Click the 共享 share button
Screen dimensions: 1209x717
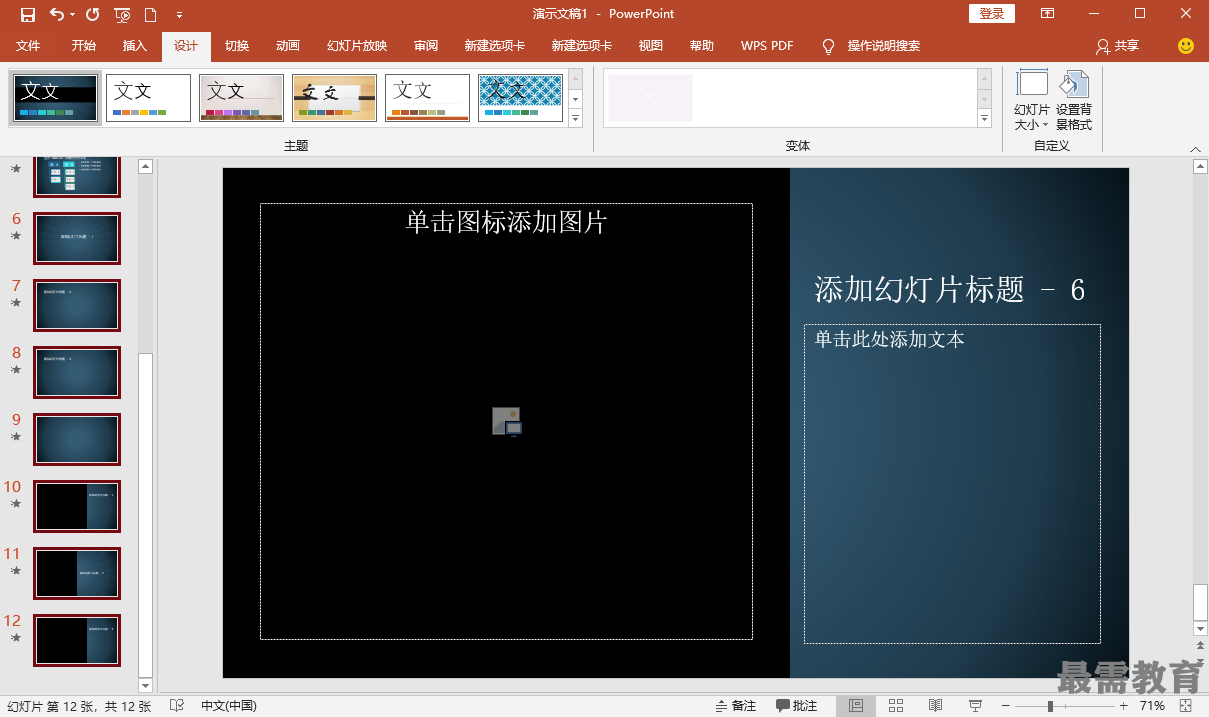(x=1118, y=46)
